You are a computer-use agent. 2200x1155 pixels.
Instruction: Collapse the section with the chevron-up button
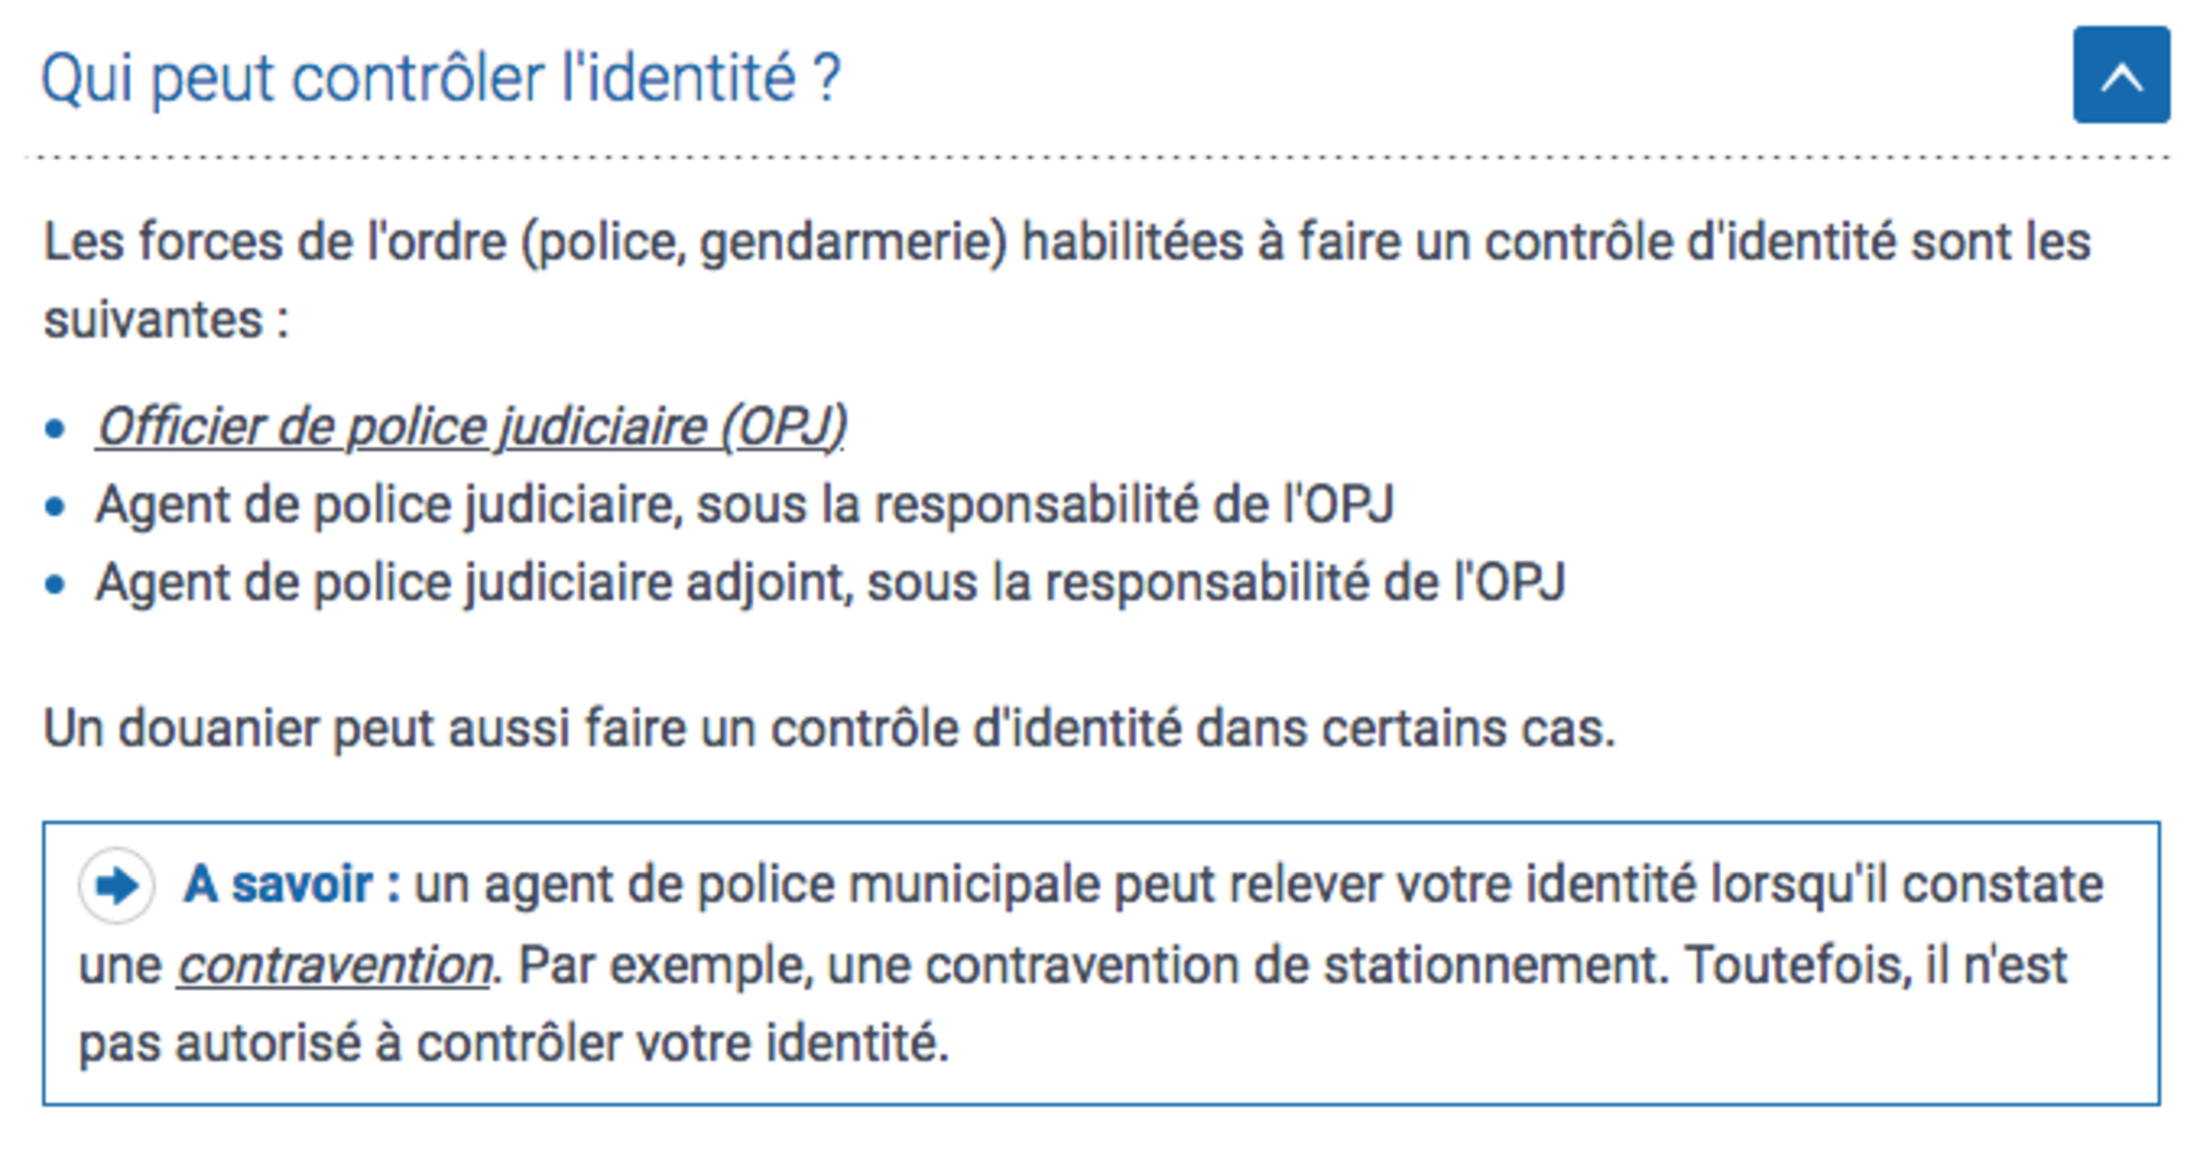point(2121,75)
